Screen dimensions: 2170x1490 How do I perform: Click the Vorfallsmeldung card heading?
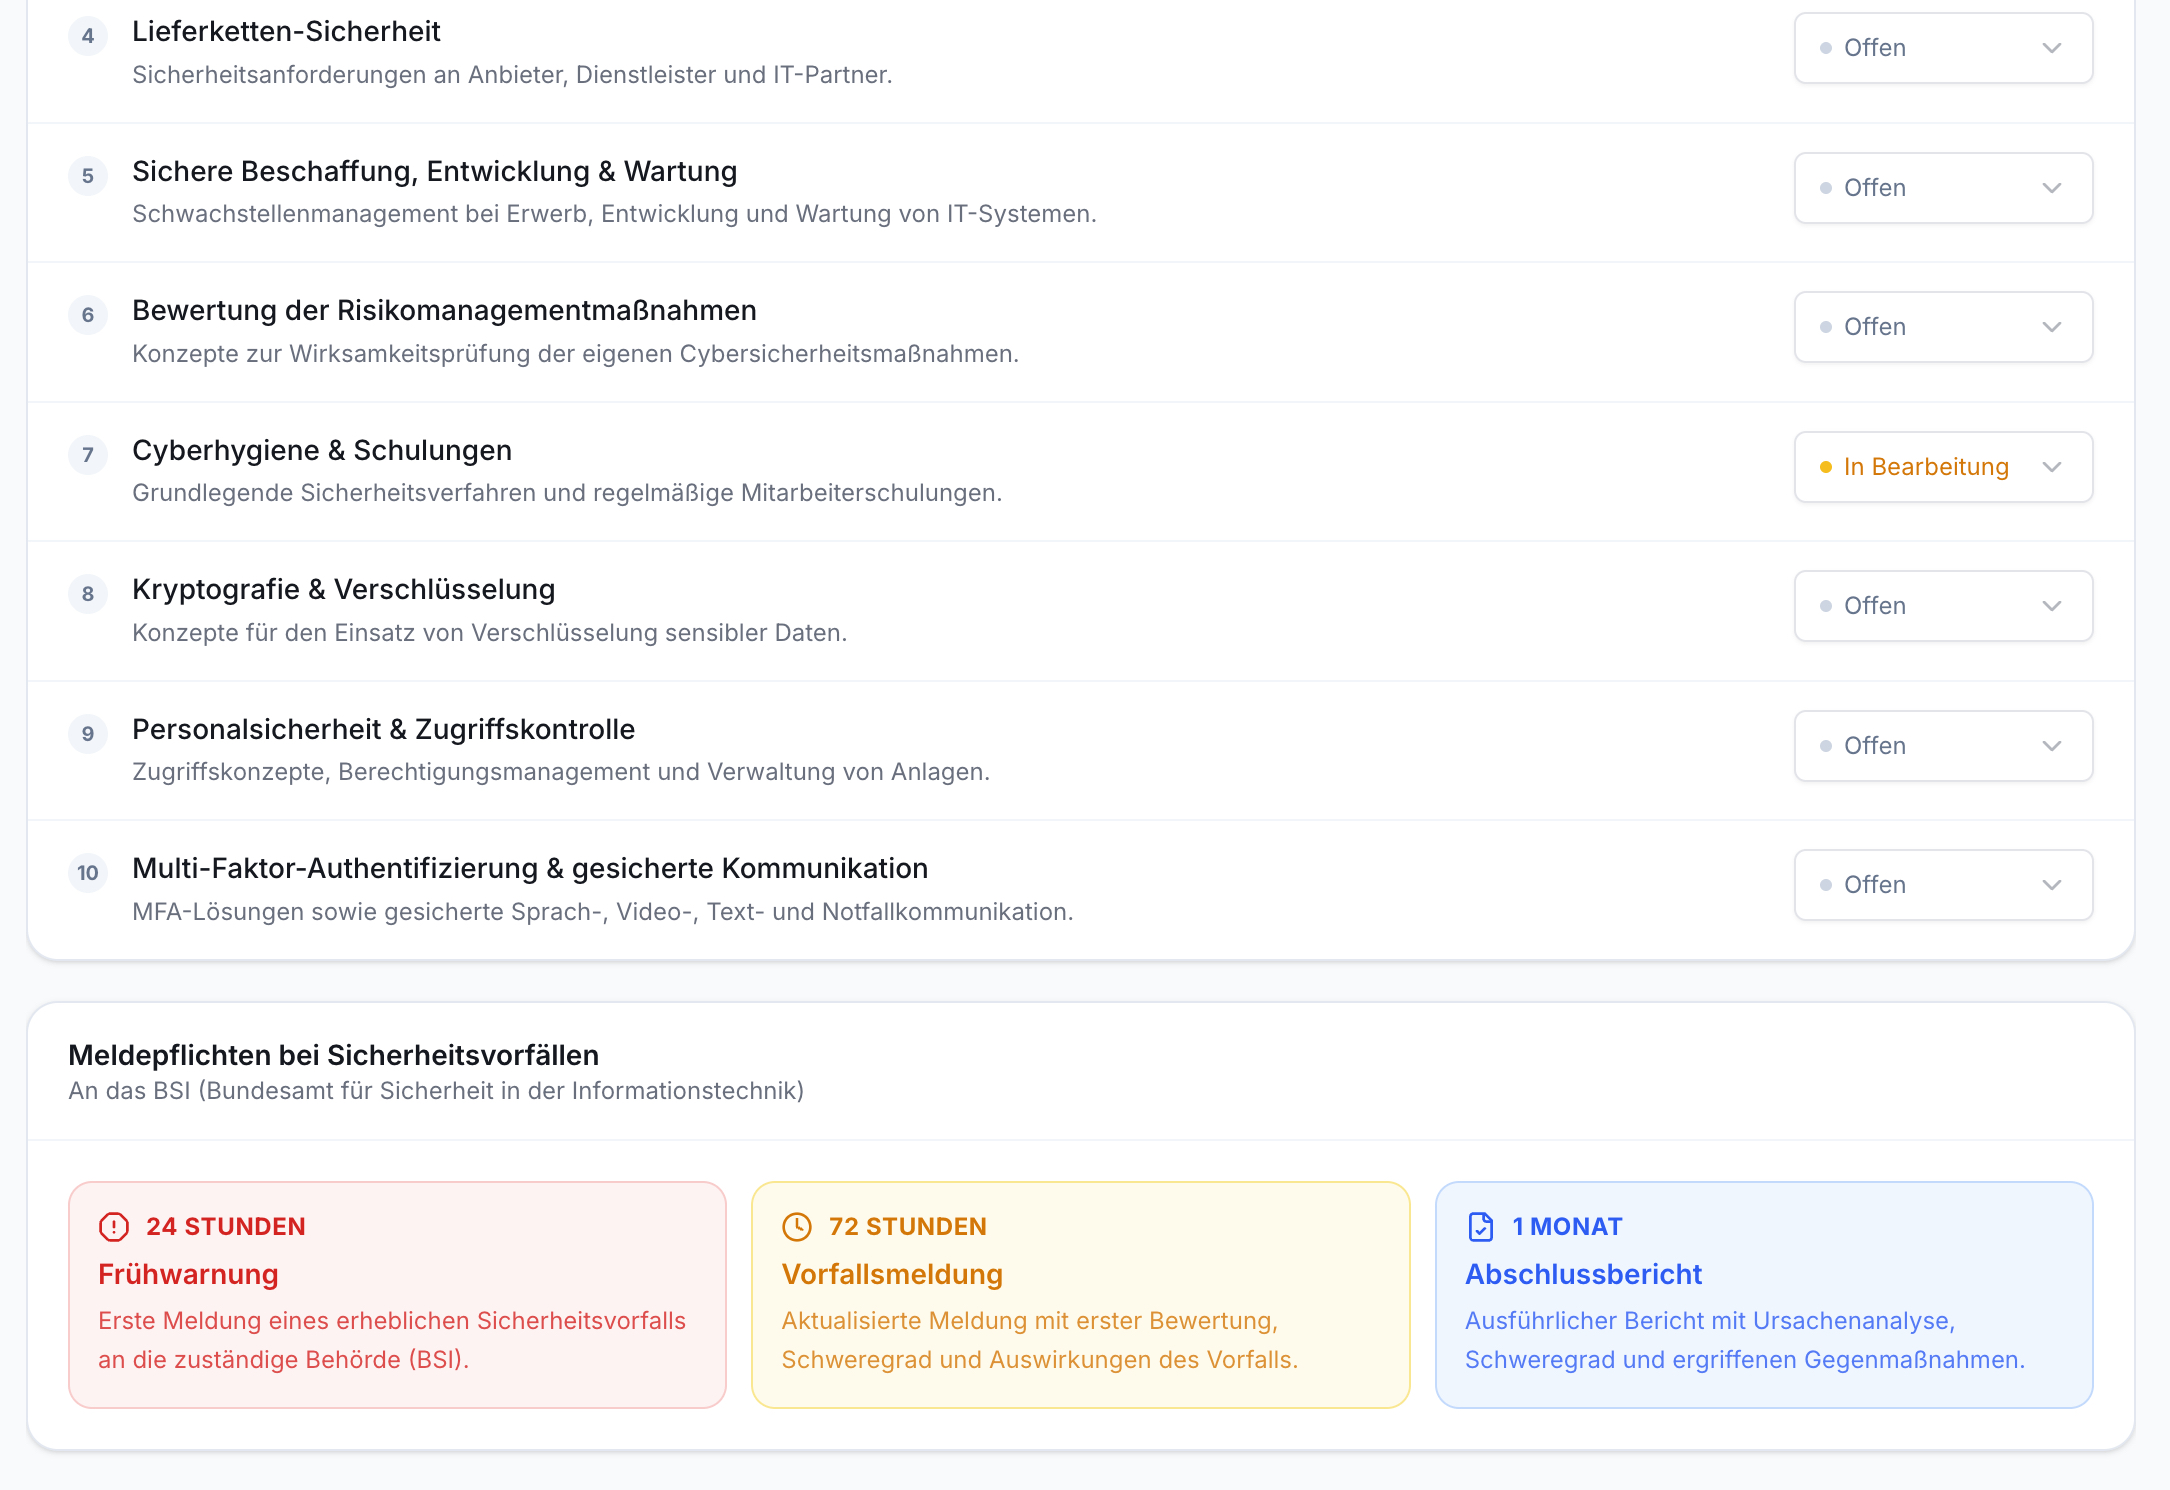[x=892, y=1275]
